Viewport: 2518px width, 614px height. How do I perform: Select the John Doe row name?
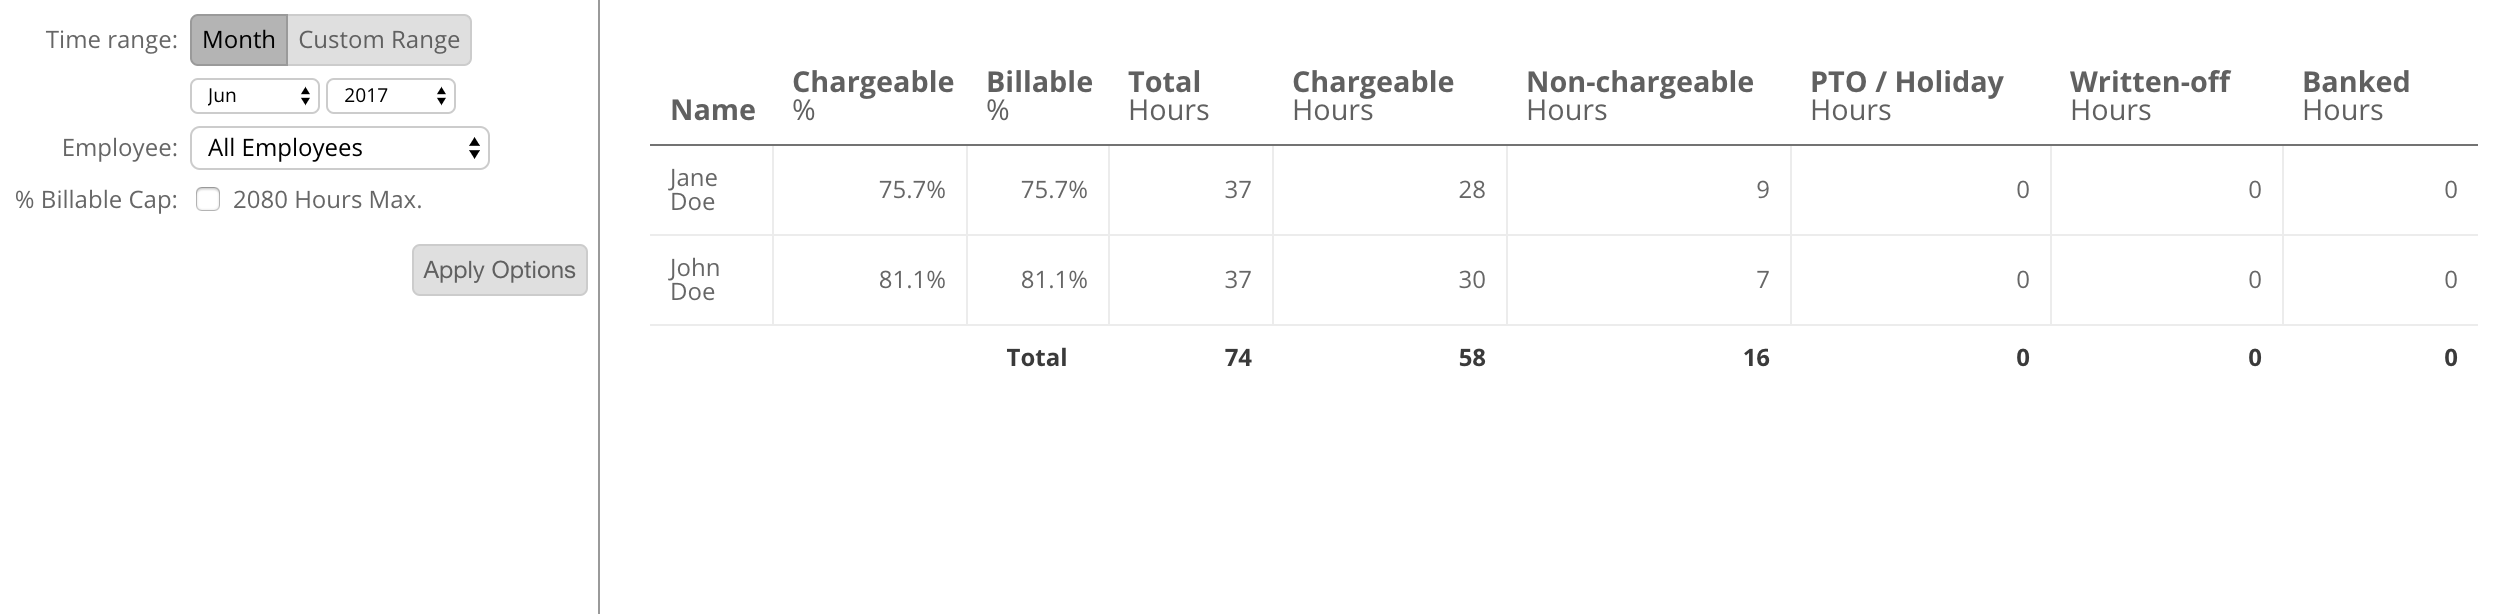[694, 280]
